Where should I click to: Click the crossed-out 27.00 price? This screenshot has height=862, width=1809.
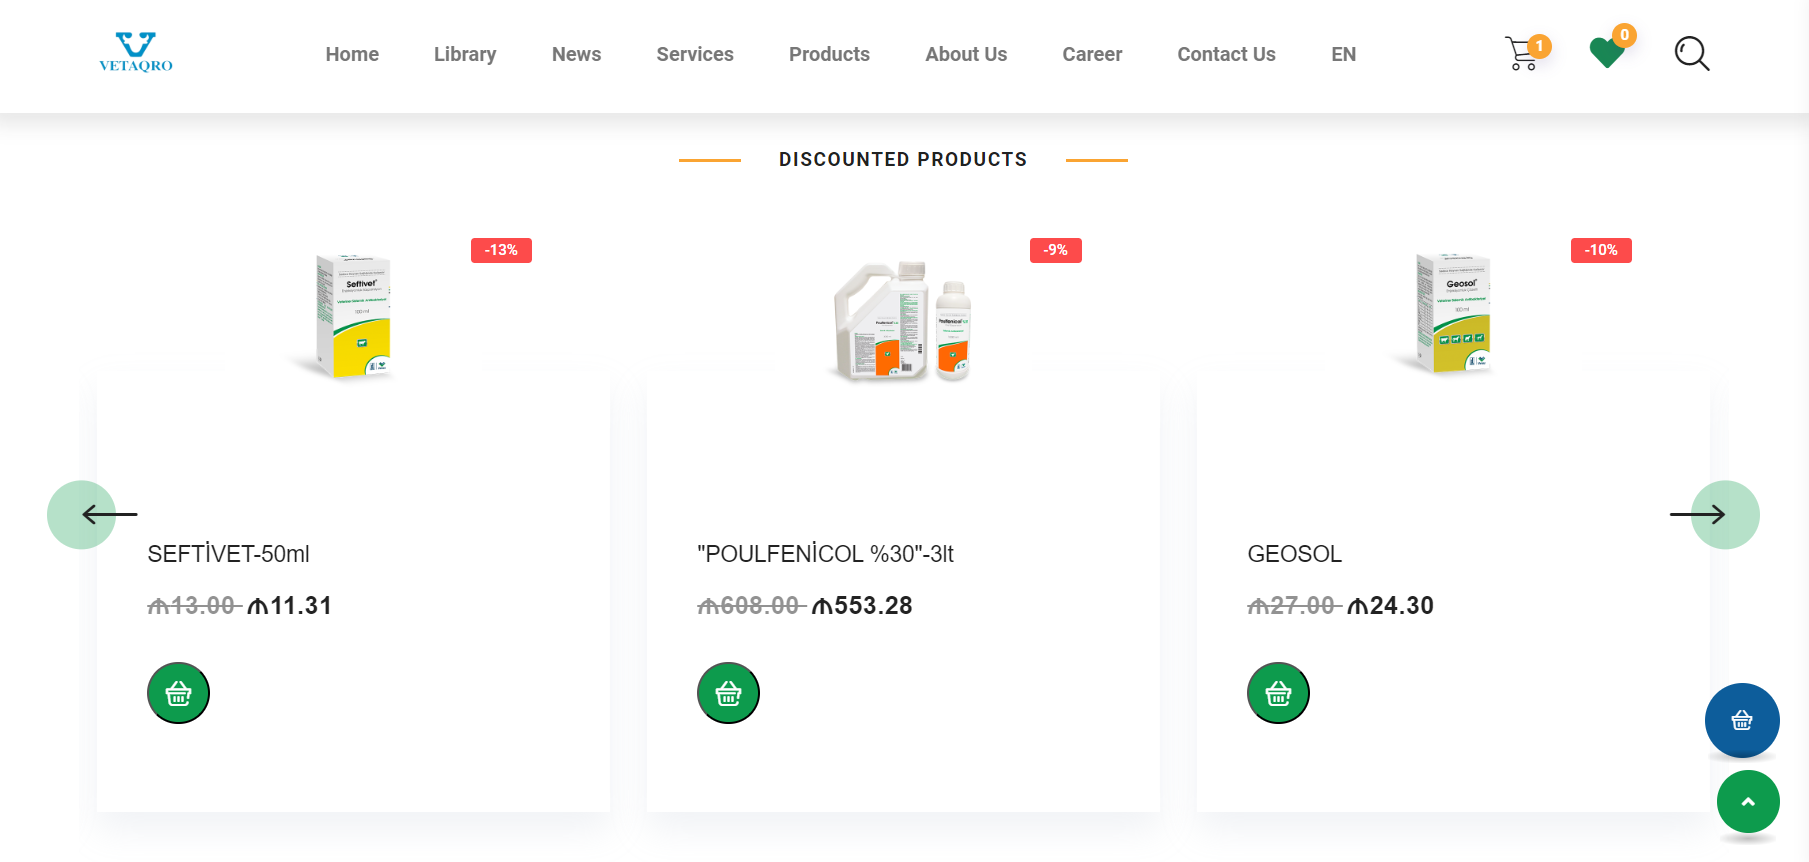click(1293, 606)
